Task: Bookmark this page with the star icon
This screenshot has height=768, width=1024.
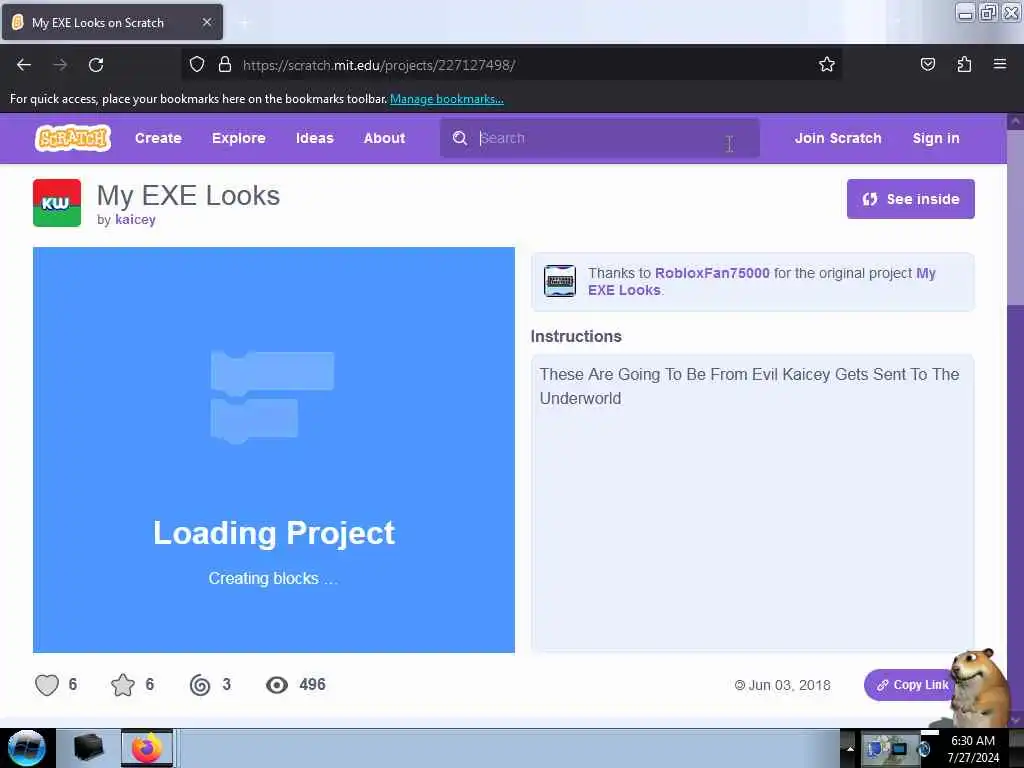Action: (827, 64)
